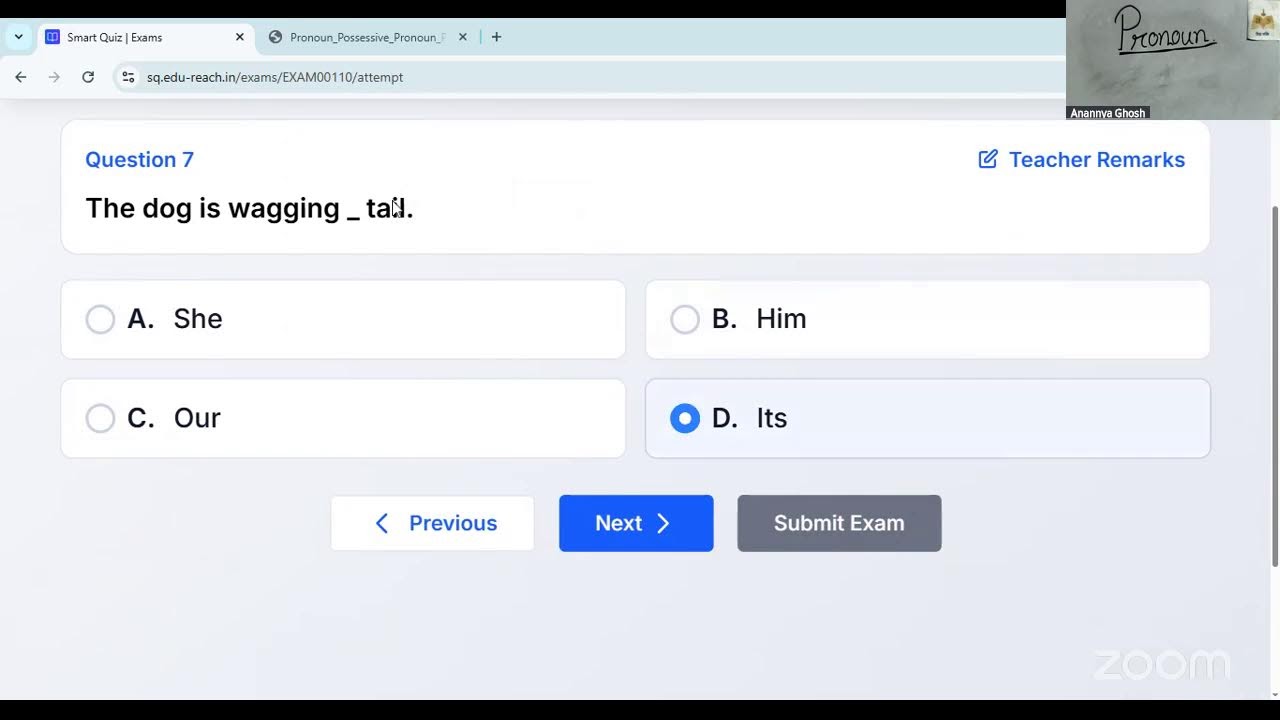Select option A radio button for She
The image size is (1280, 720).
click(x=100, y=319)
